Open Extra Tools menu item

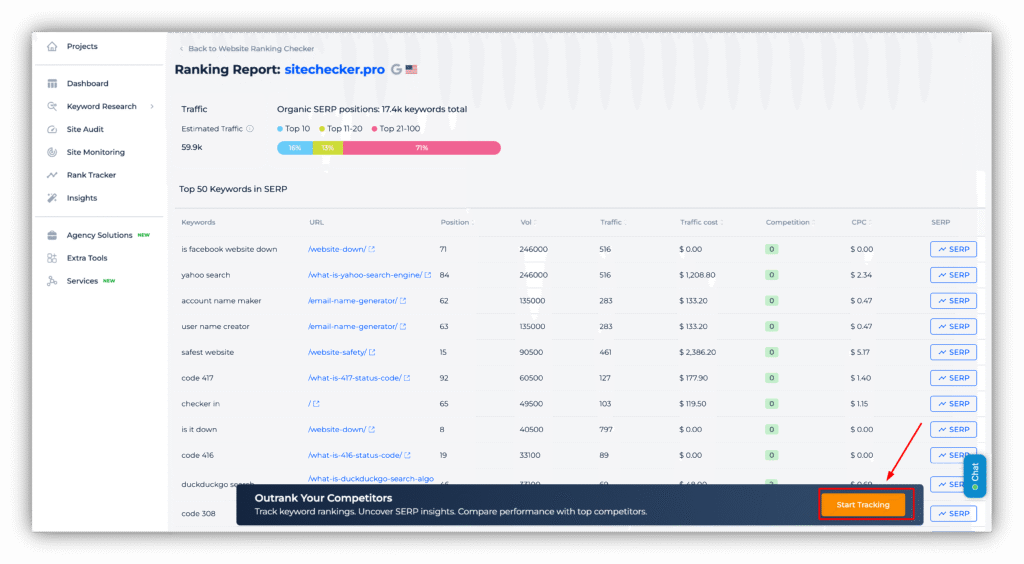click(87, 258)
